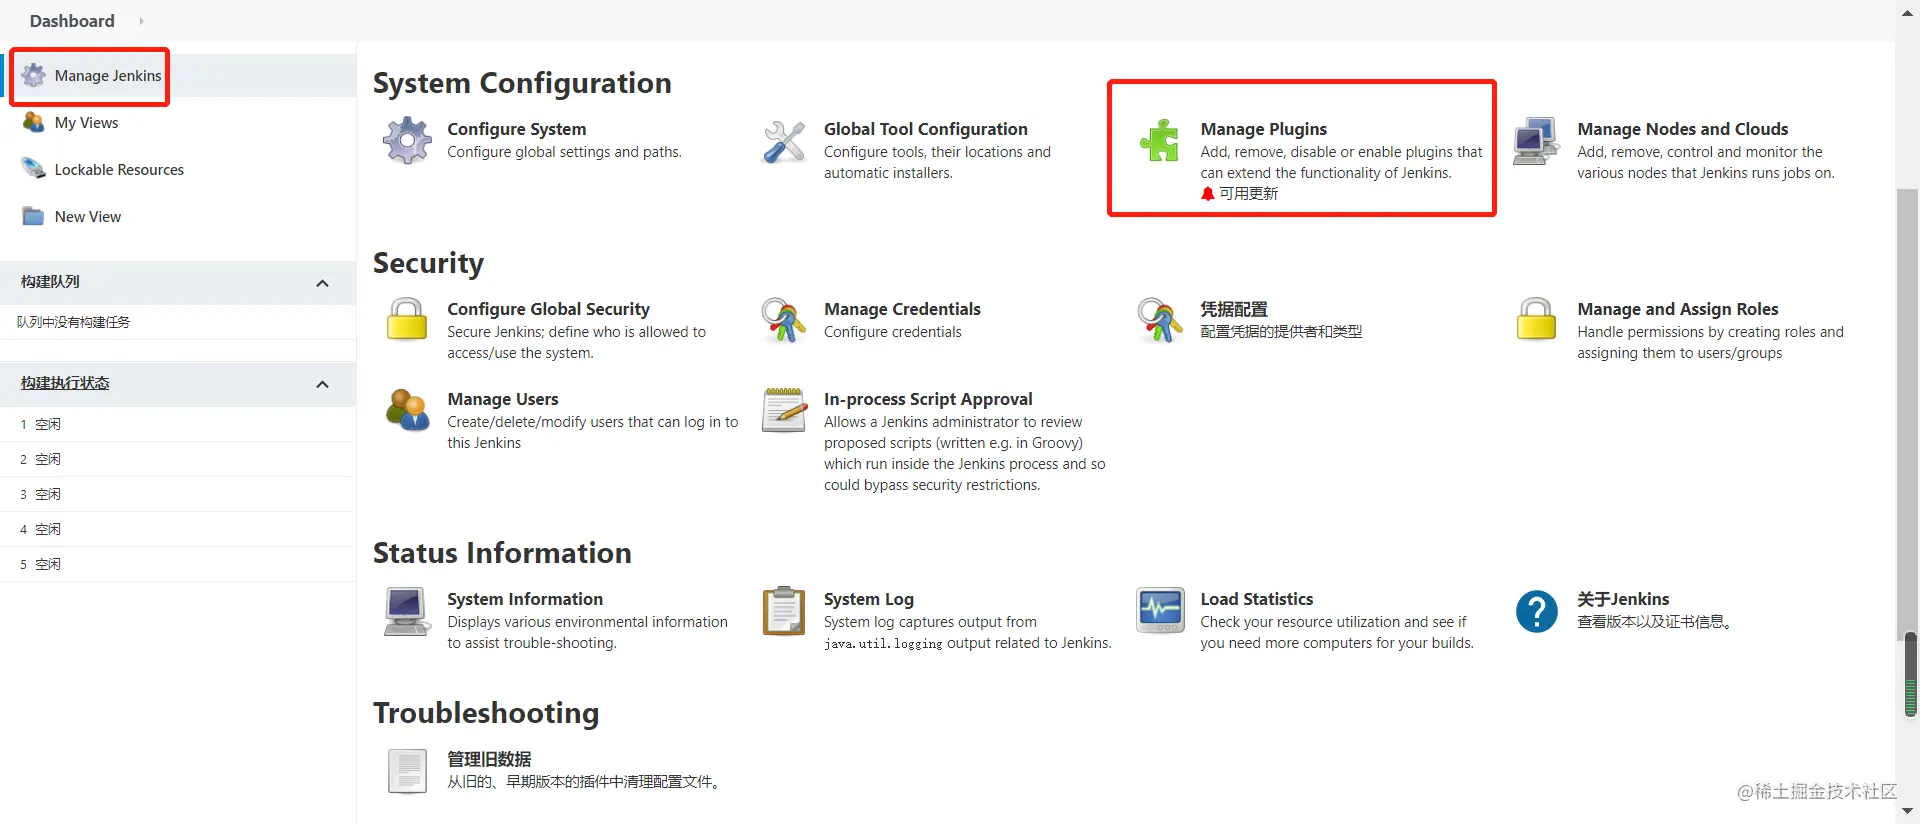Open the System Information title link

(x=525, y=599)
